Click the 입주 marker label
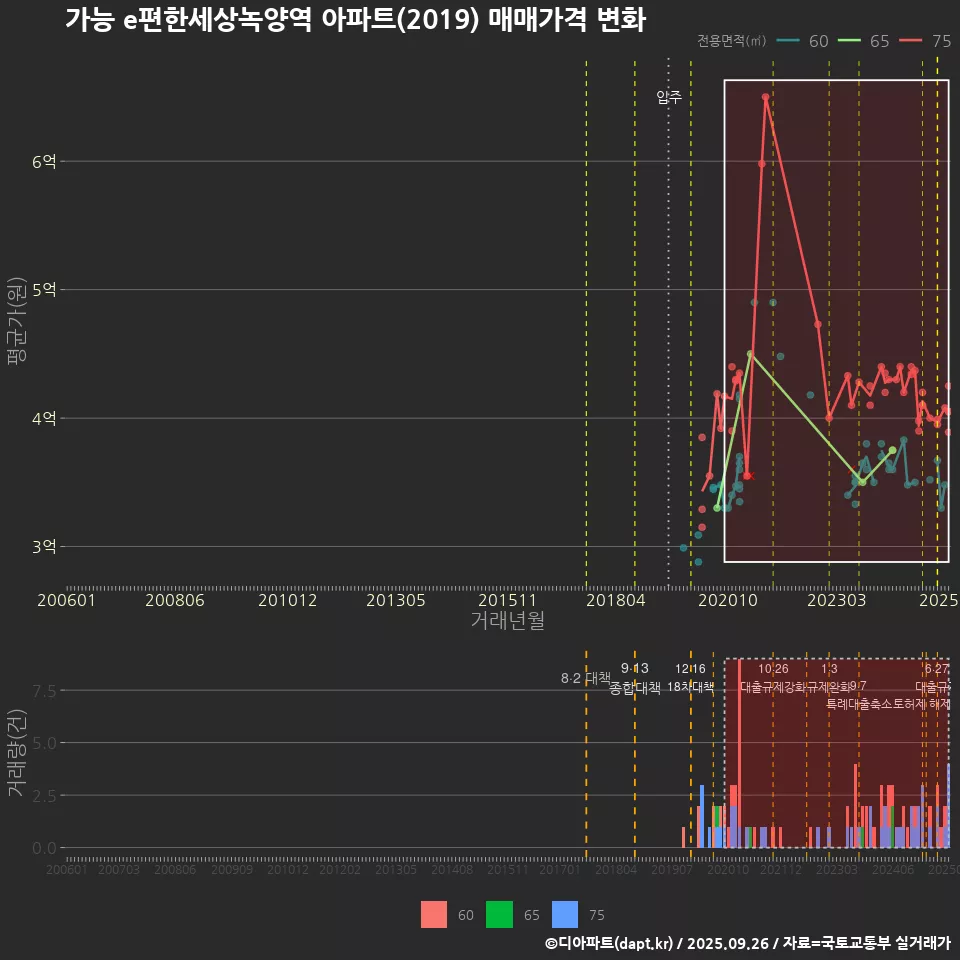Screen dimensions: 960x960 669,97
